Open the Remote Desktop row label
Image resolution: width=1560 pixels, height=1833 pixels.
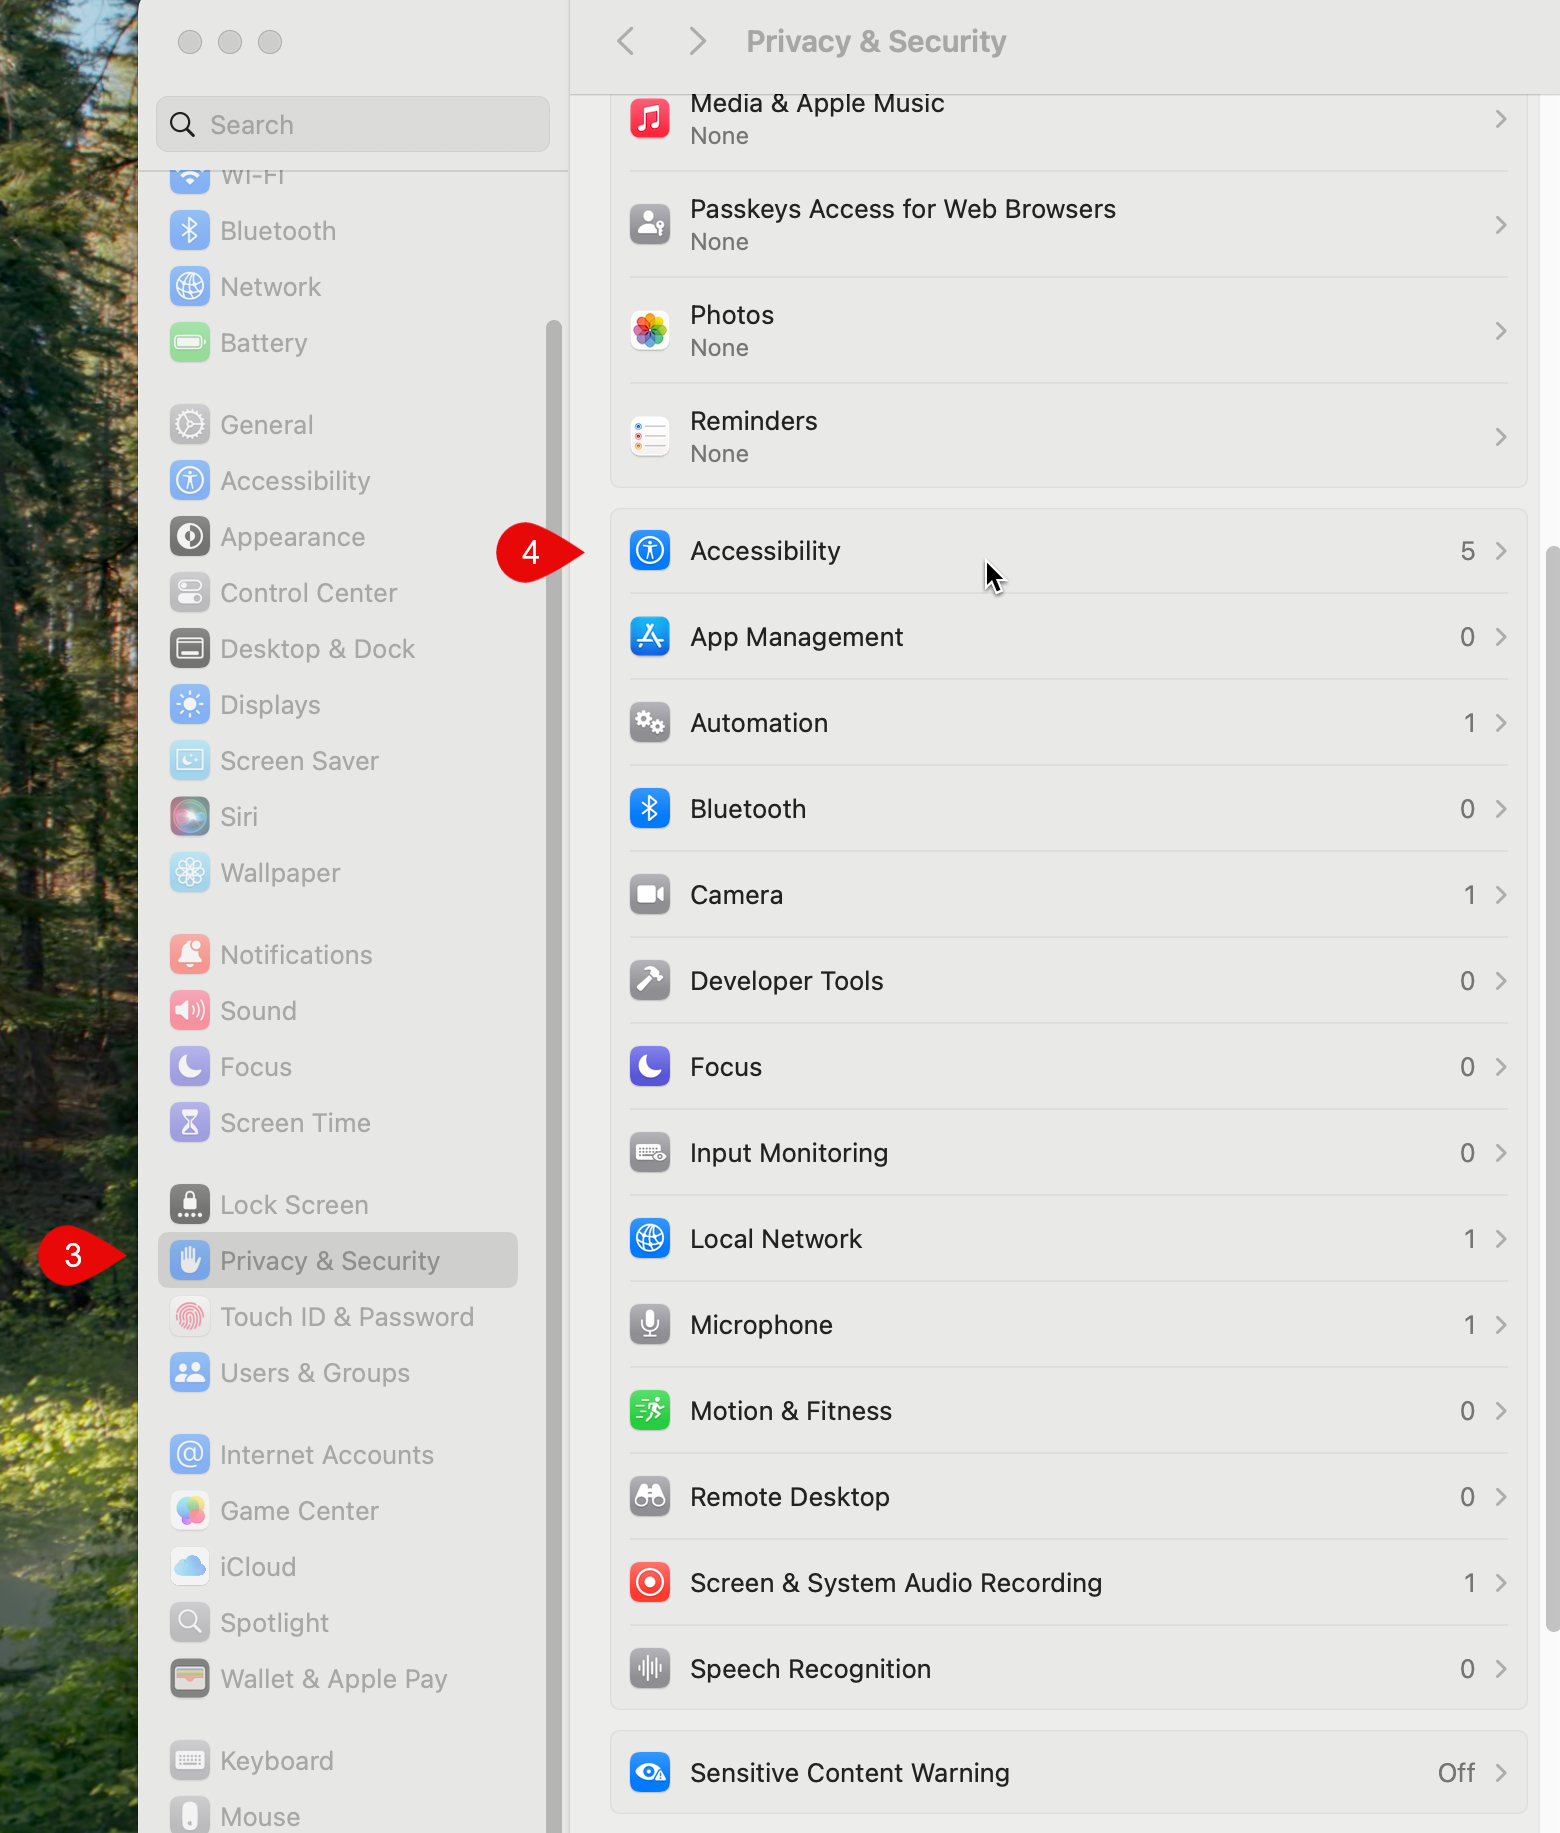[790, 1497]
